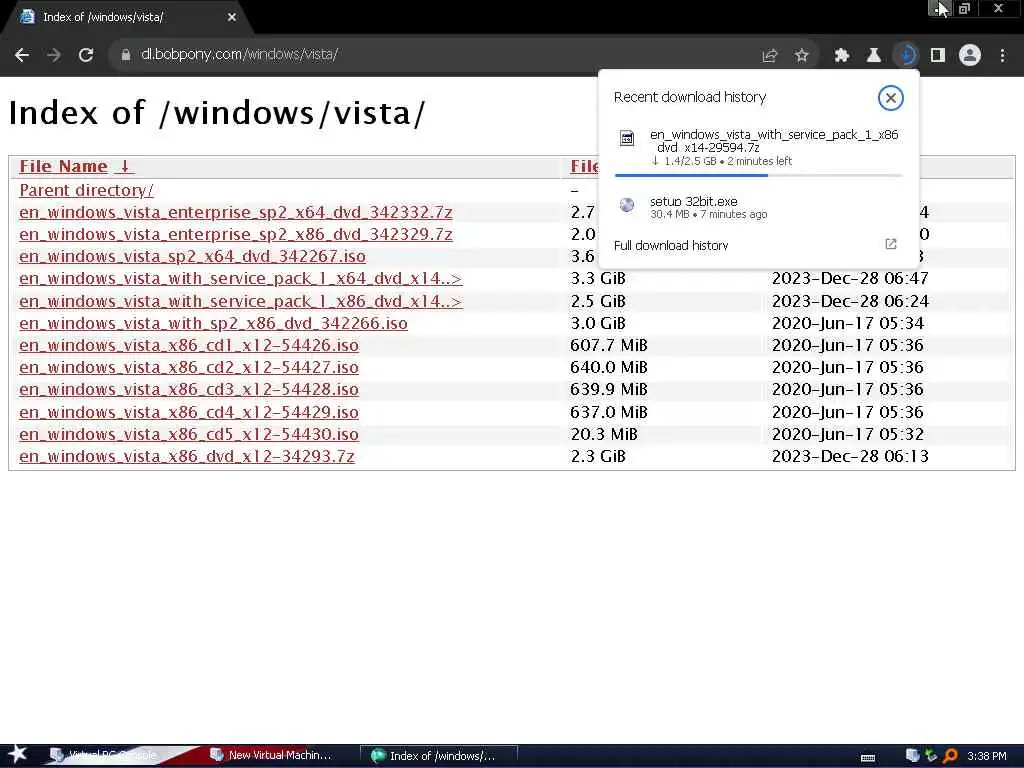Click the 607.7 MiB size cell
The width and height of the screenshot is (1024, 768).
click(609, 345)
